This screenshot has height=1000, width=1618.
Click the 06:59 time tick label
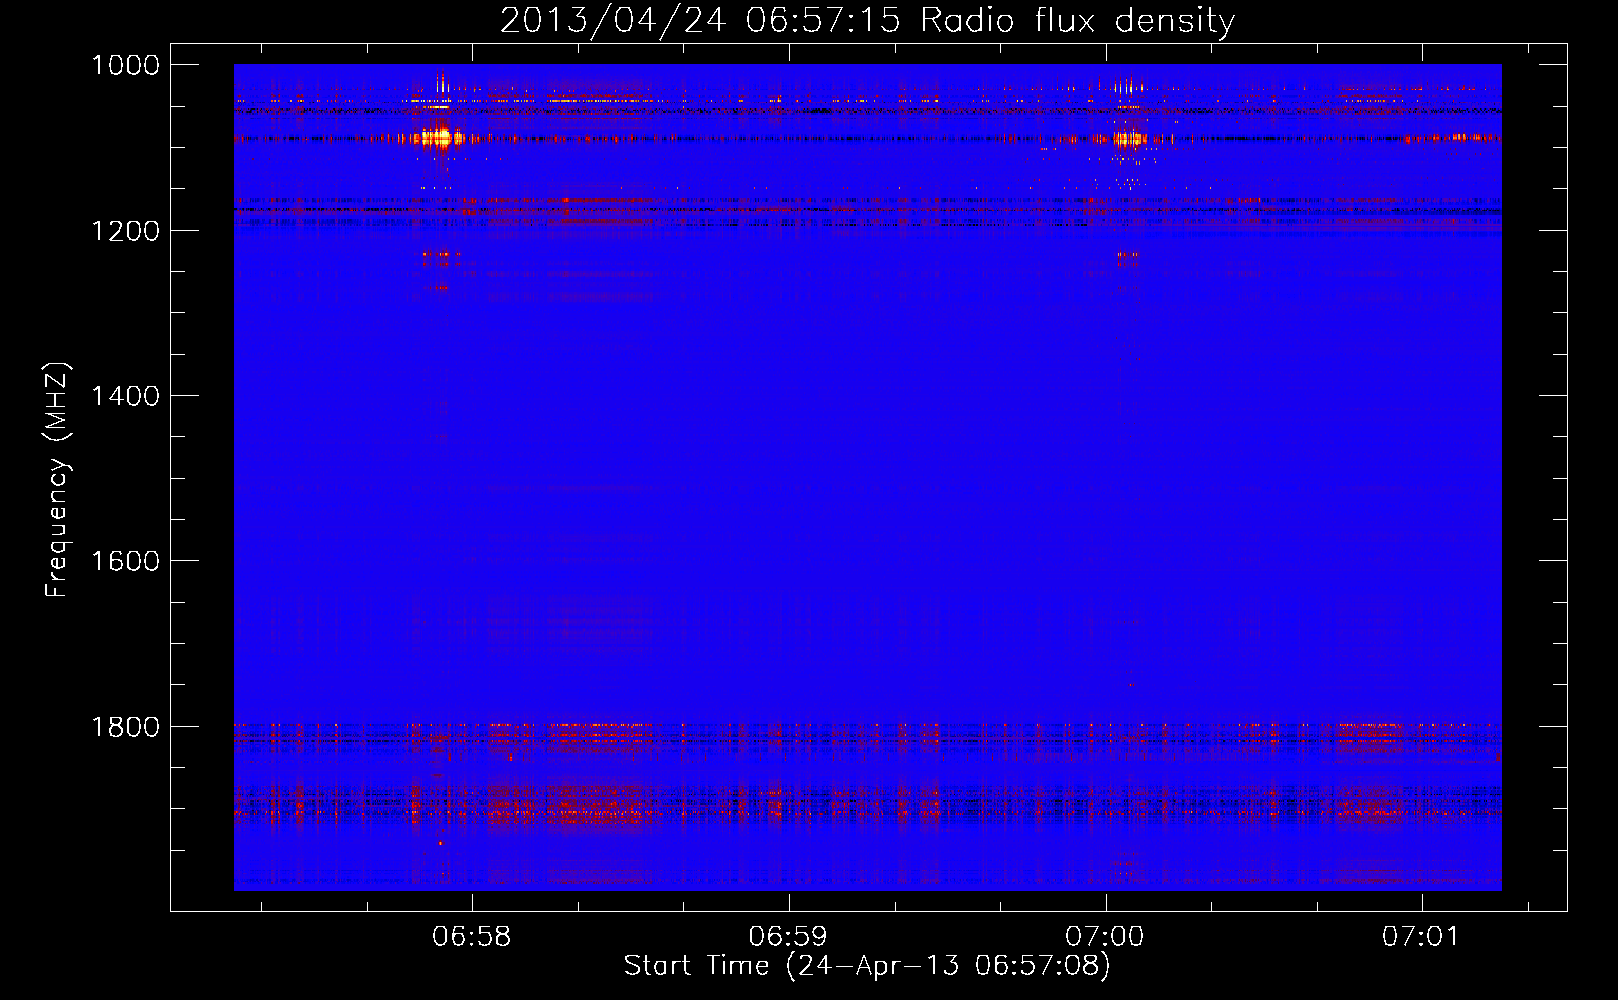tap(789, 937)
